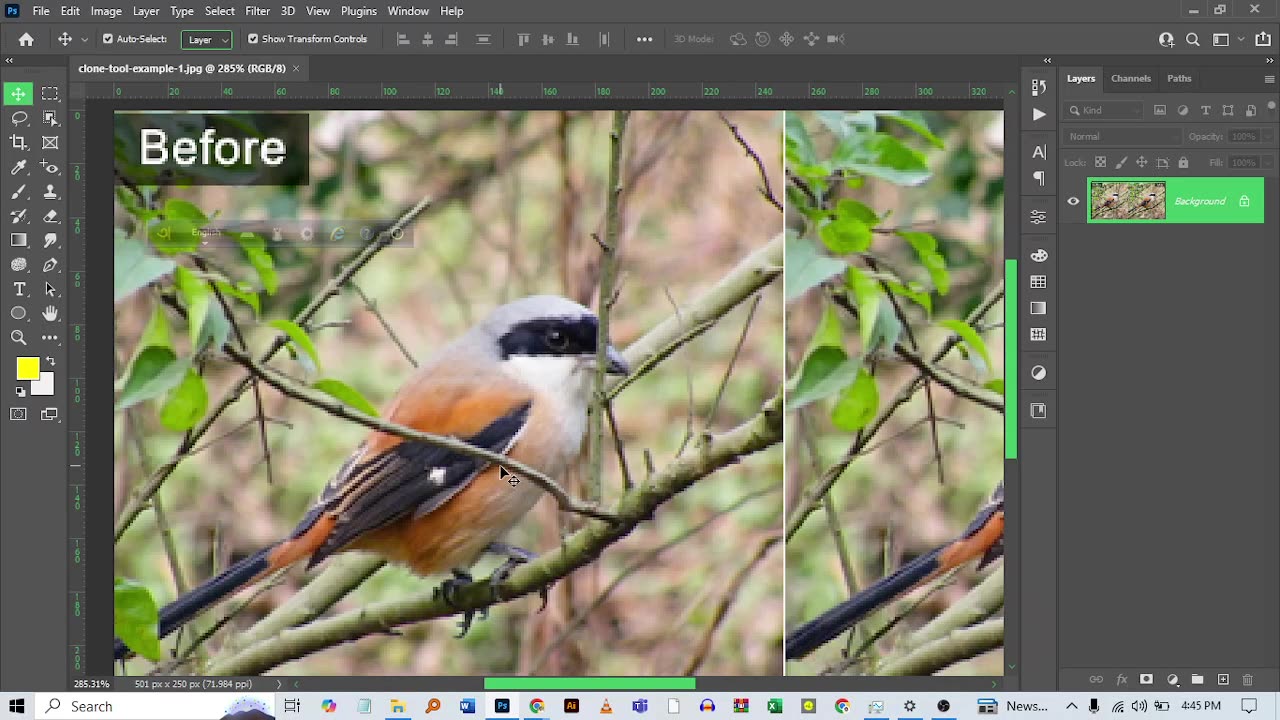Open the Paragraph panel icon
1280x720 pixels.
click(1038, 179)
